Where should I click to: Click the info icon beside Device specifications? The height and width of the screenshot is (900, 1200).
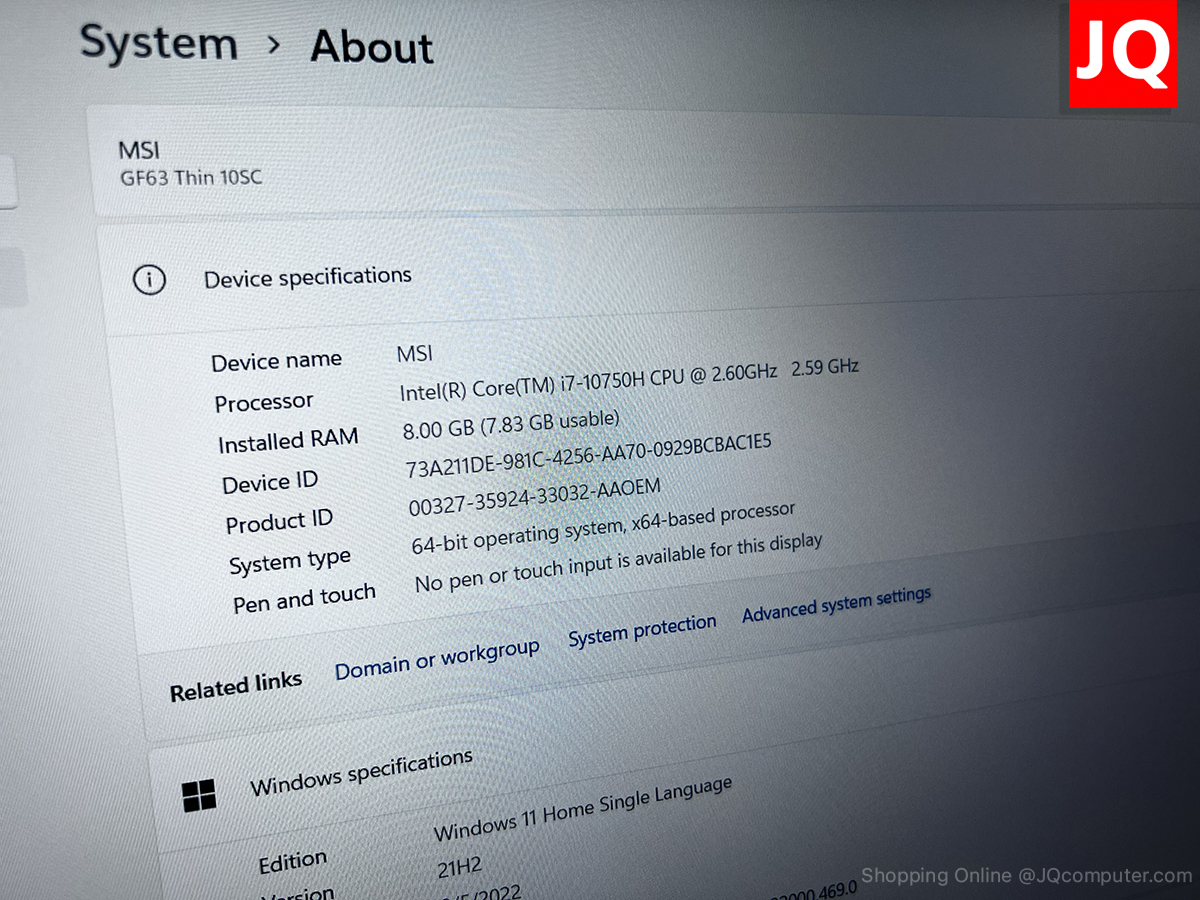(149, 281)
